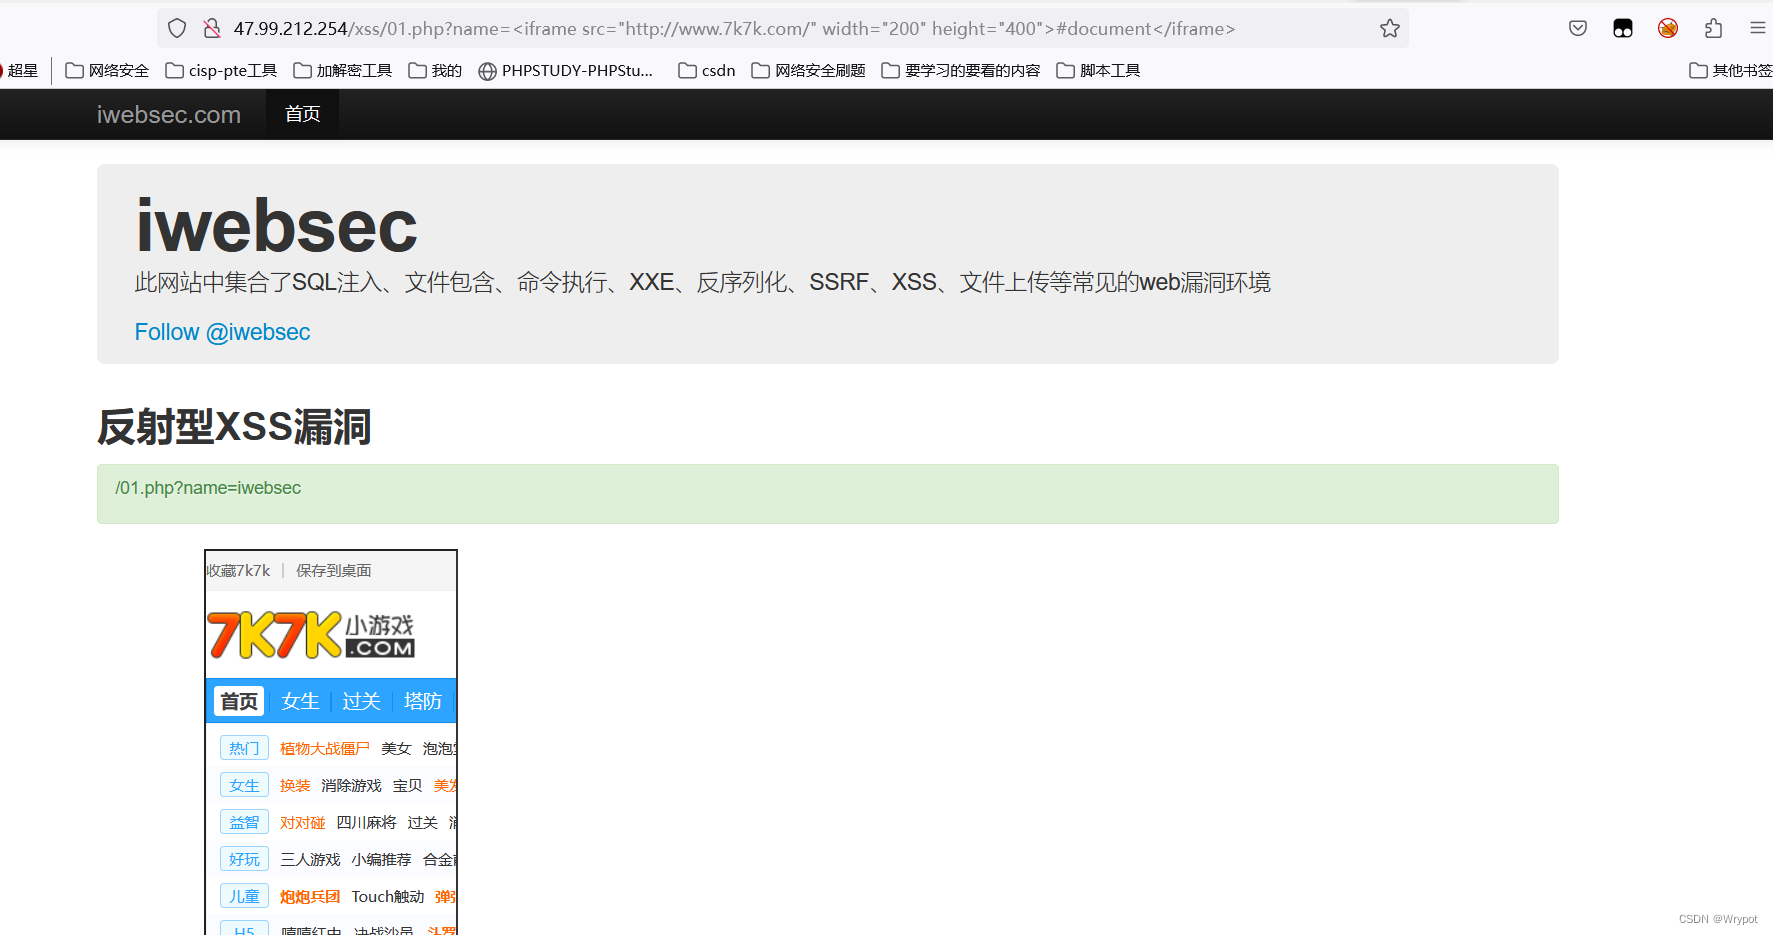
Task: Save this page to Pocket
Action: click(1577, 28)
